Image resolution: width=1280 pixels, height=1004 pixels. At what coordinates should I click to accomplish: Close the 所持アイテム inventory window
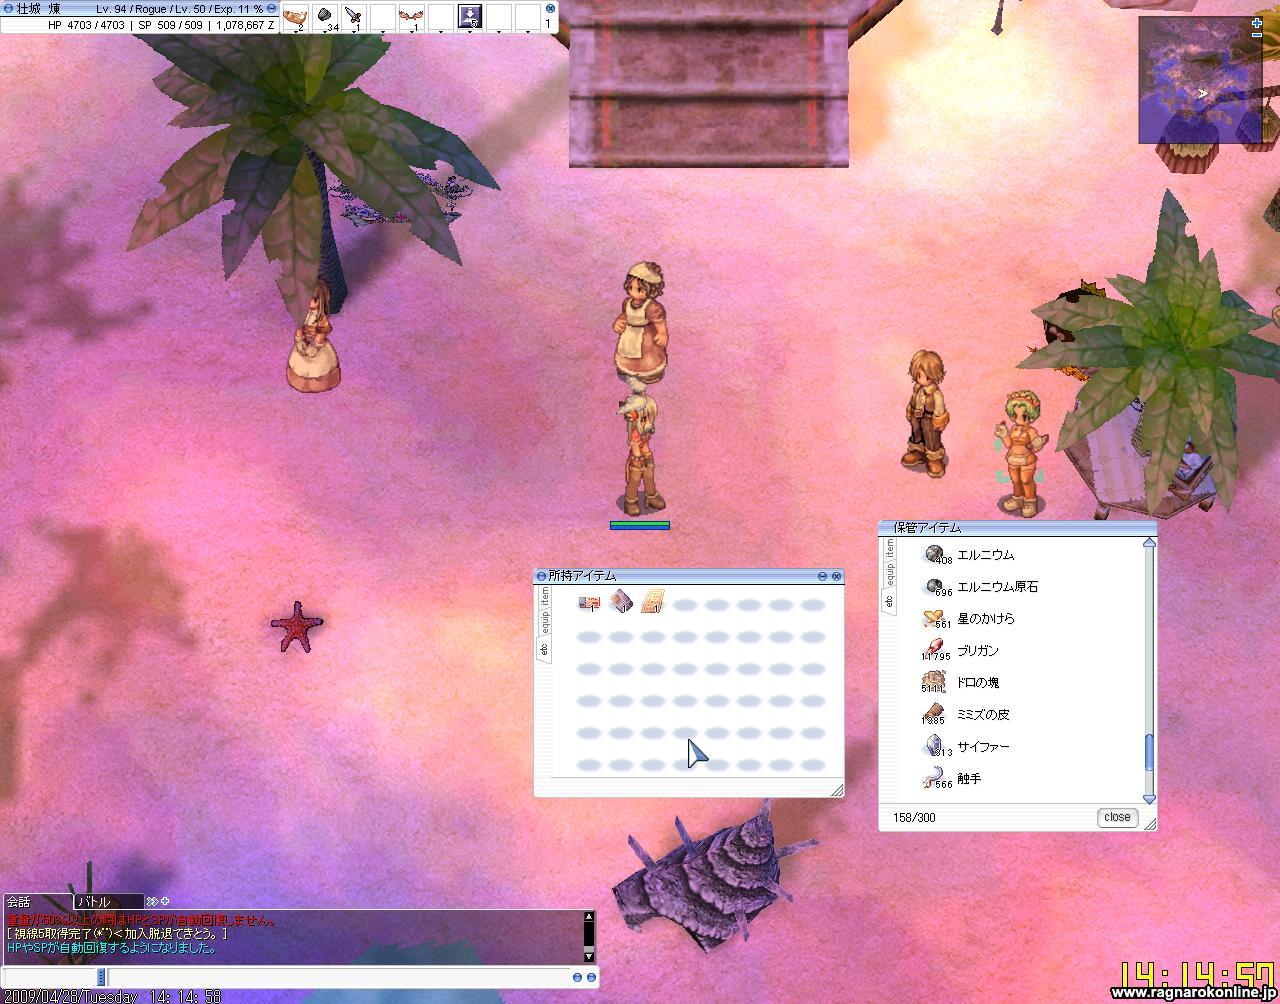[x=837, y=576]
